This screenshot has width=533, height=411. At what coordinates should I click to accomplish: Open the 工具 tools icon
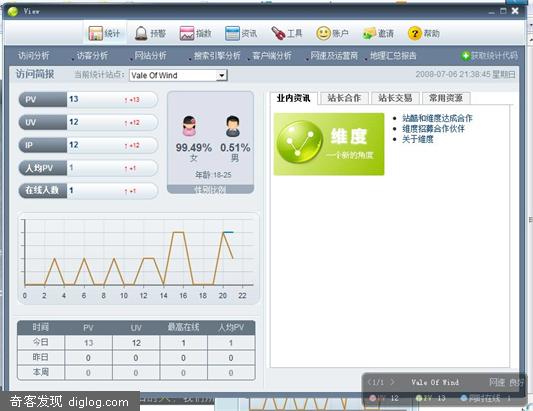278,33
